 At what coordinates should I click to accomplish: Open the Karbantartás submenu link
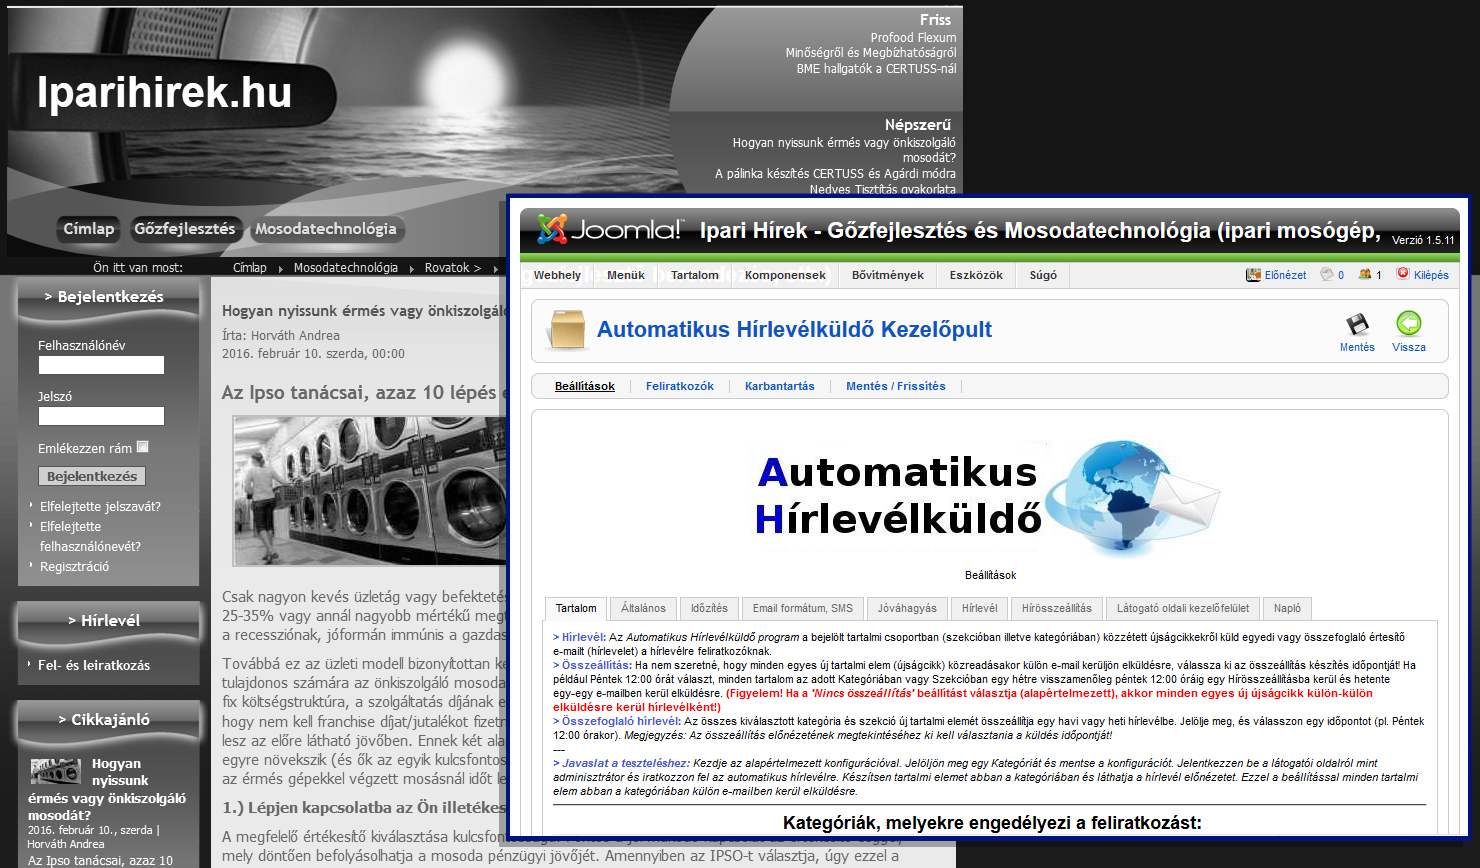[779, 386]
